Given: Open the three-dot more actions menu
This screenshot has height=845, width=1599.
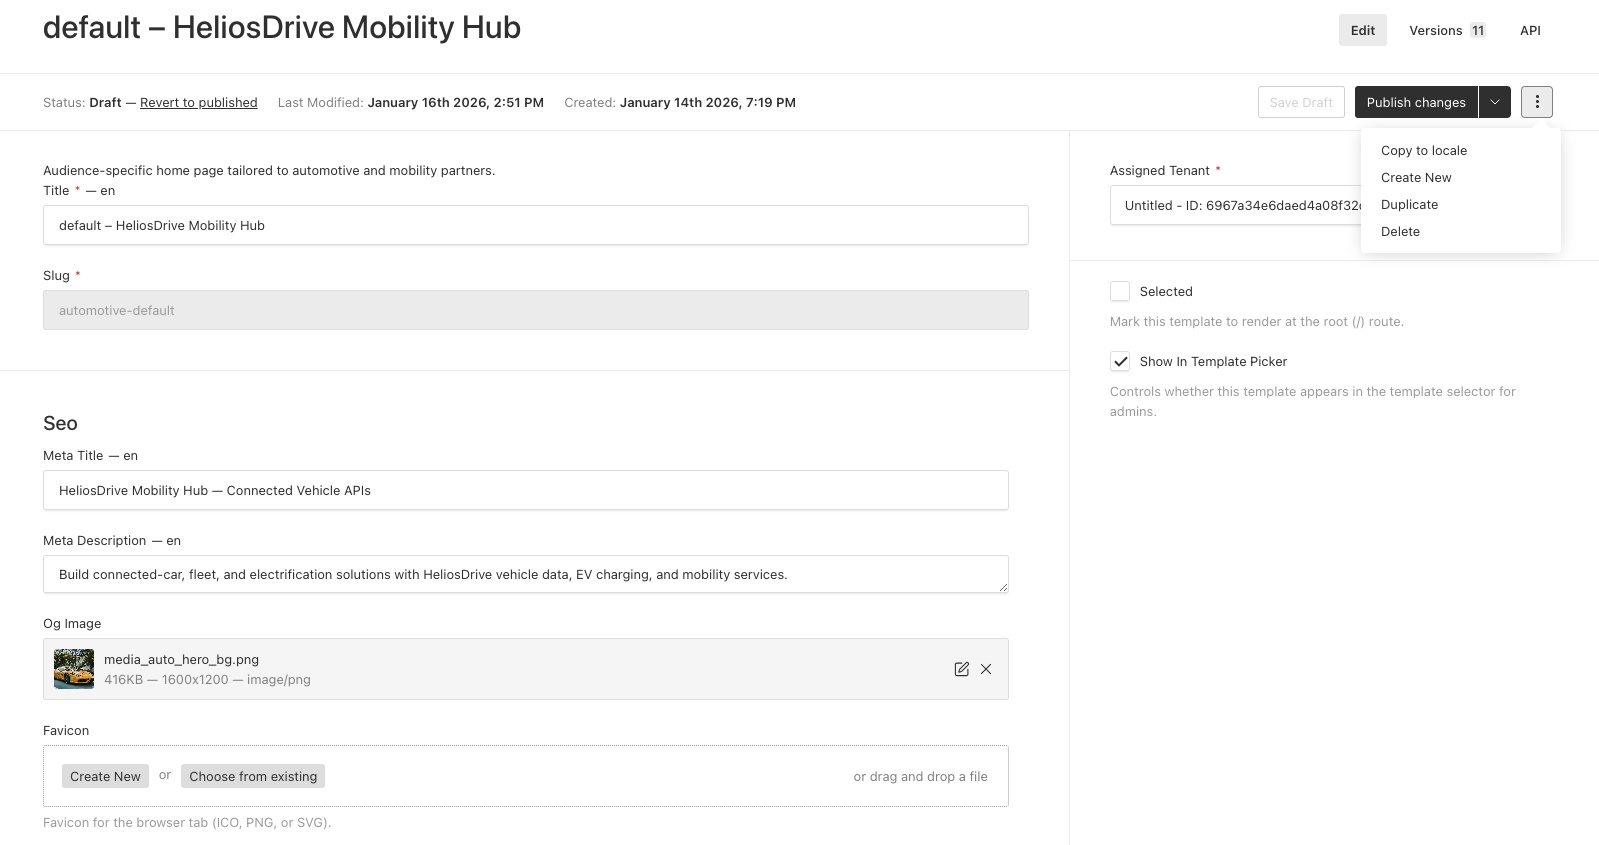Looking at the screenshot, I should (x=1537, y=102).
